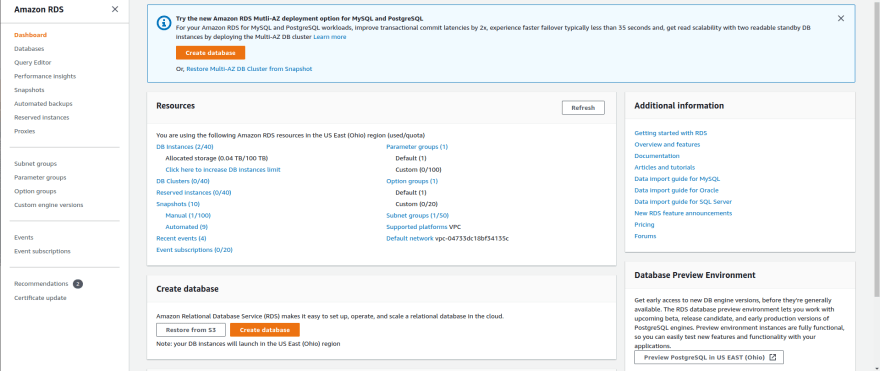Open Getting started with RDS
880x371 pixels.
pyautogui.click(x=671, y=134)
